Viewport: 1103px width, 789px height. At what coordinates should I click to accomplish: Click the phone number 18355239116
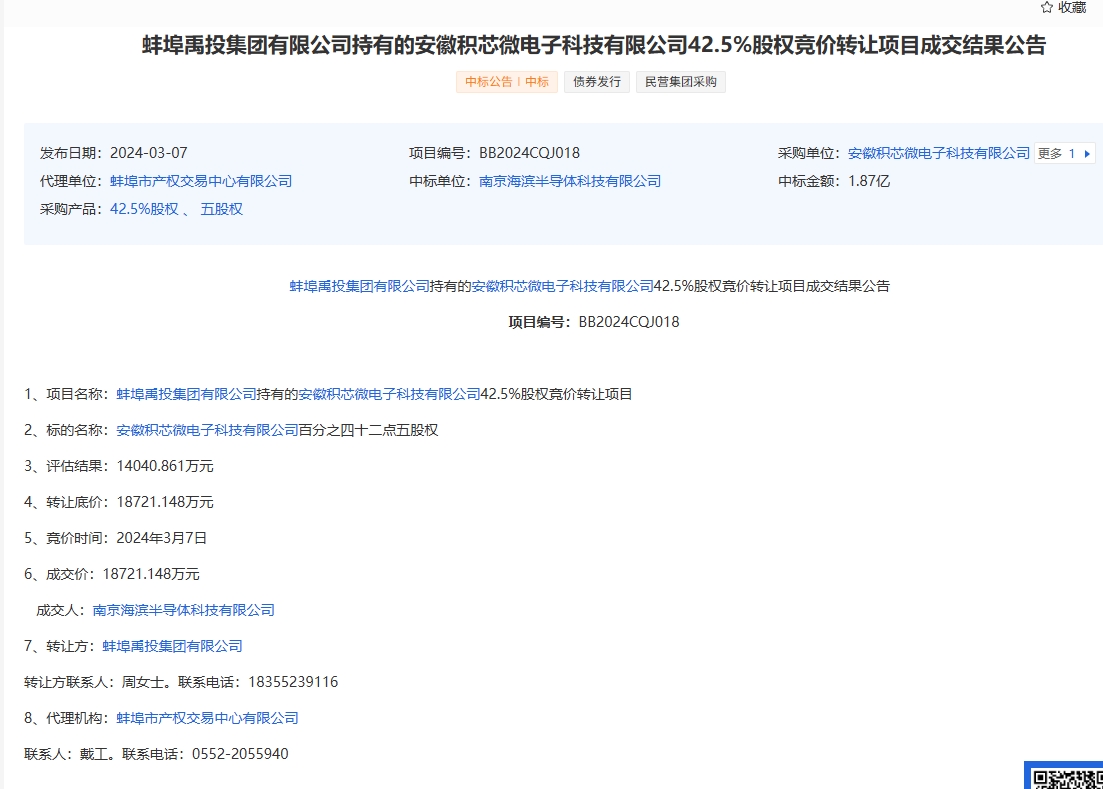pos(293,681)
